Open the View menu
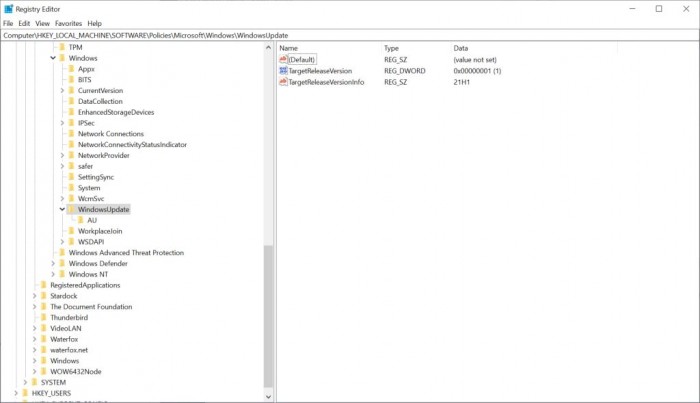 [x=42, y=23]
